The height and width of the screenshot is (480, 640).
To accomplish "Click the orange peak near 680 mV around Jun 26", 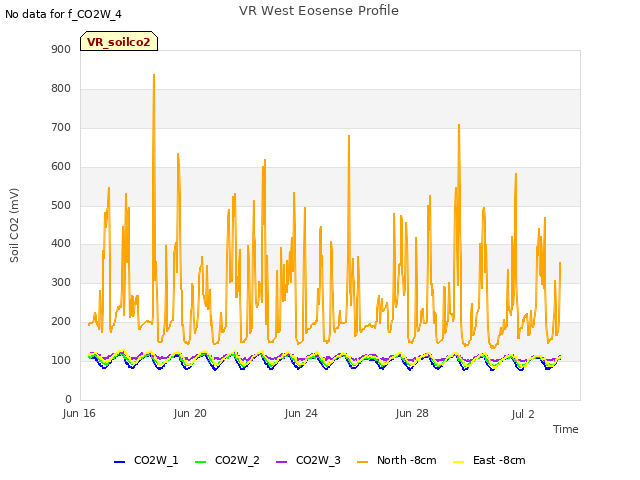I will [x=349, y=136].
